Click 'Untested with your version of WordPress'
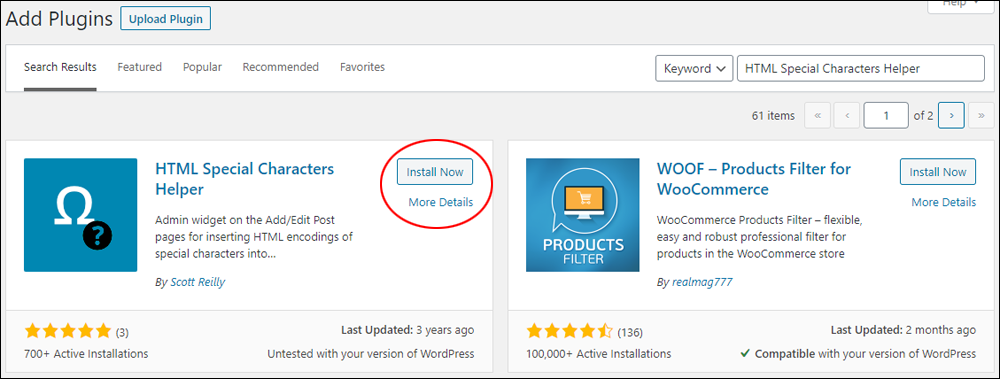Screen dimensions: 1000x379 (x=371, y=353)
